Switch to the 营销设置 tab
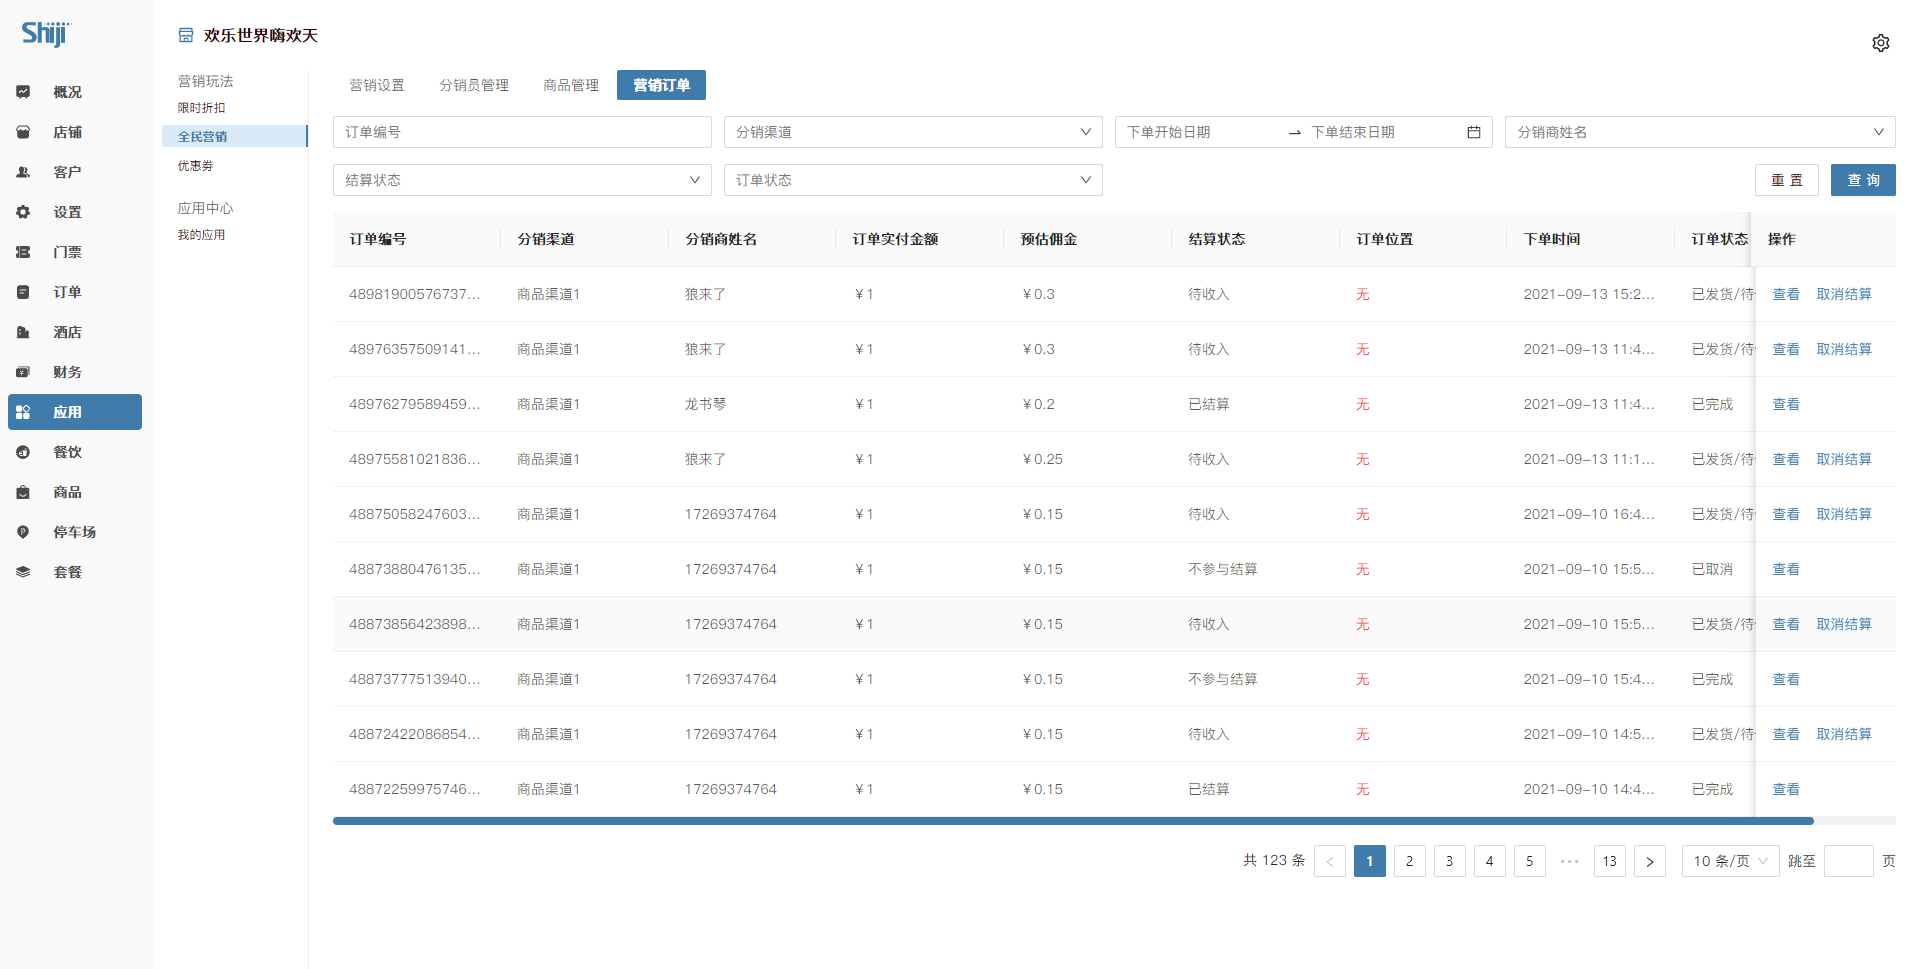Image resolution: width=1920 pixels, height=969 pixels. (x=377, y=85)
